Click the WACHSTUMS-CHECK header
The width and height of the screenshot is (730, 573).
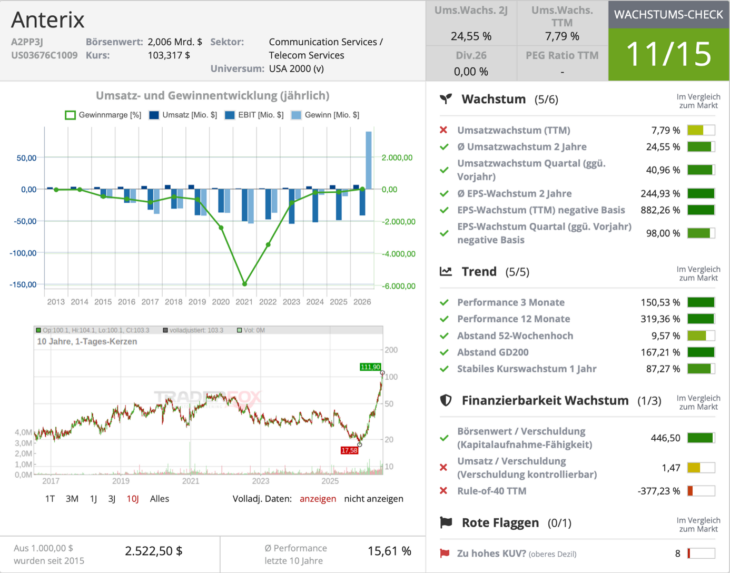point(669,14)
